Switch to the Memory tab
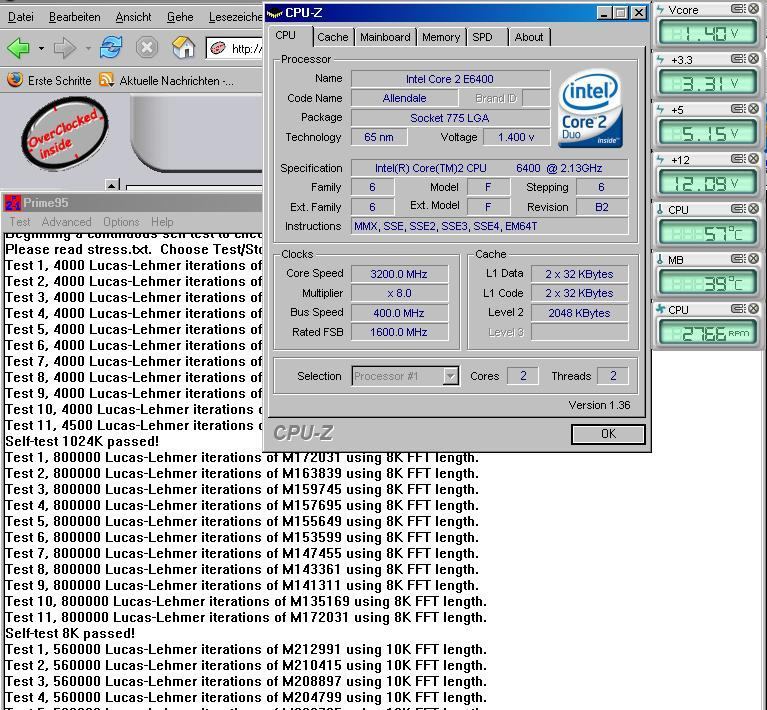767x710 pixels. tap(441, 37)
